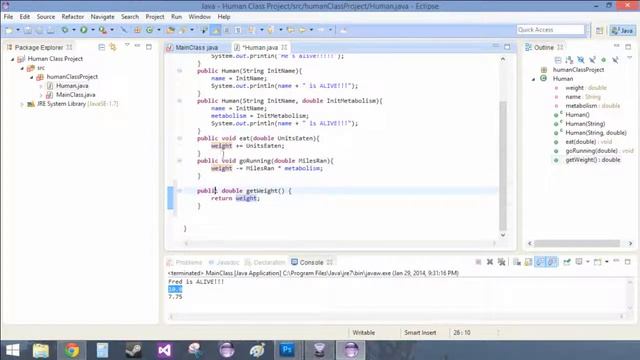Toggle Show Console on standard error

tap(552, 262)
